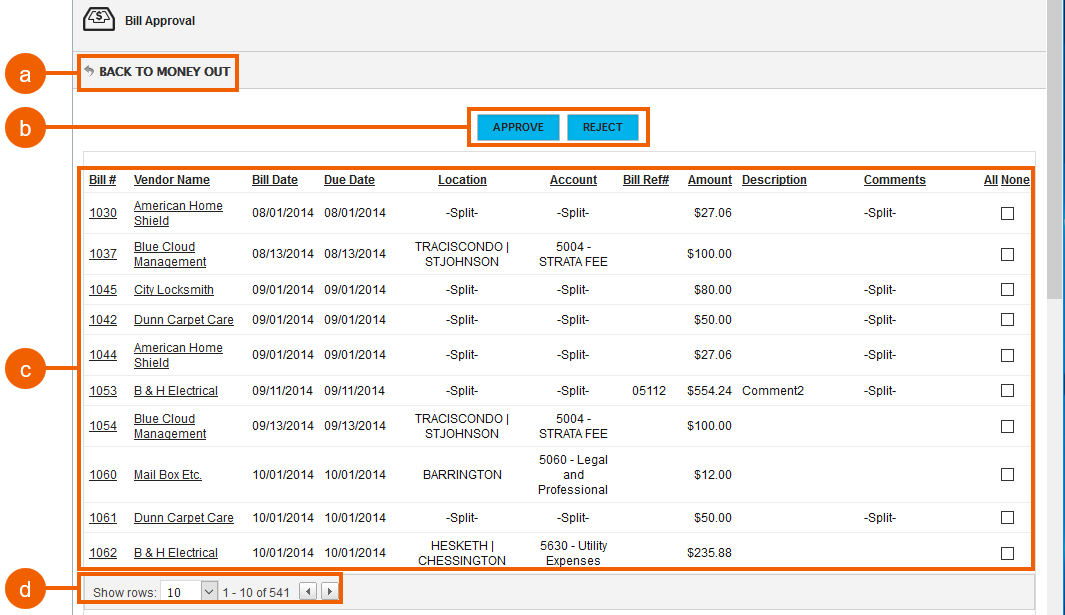
Task: Click None to clear all selections
Action: 1014,180
